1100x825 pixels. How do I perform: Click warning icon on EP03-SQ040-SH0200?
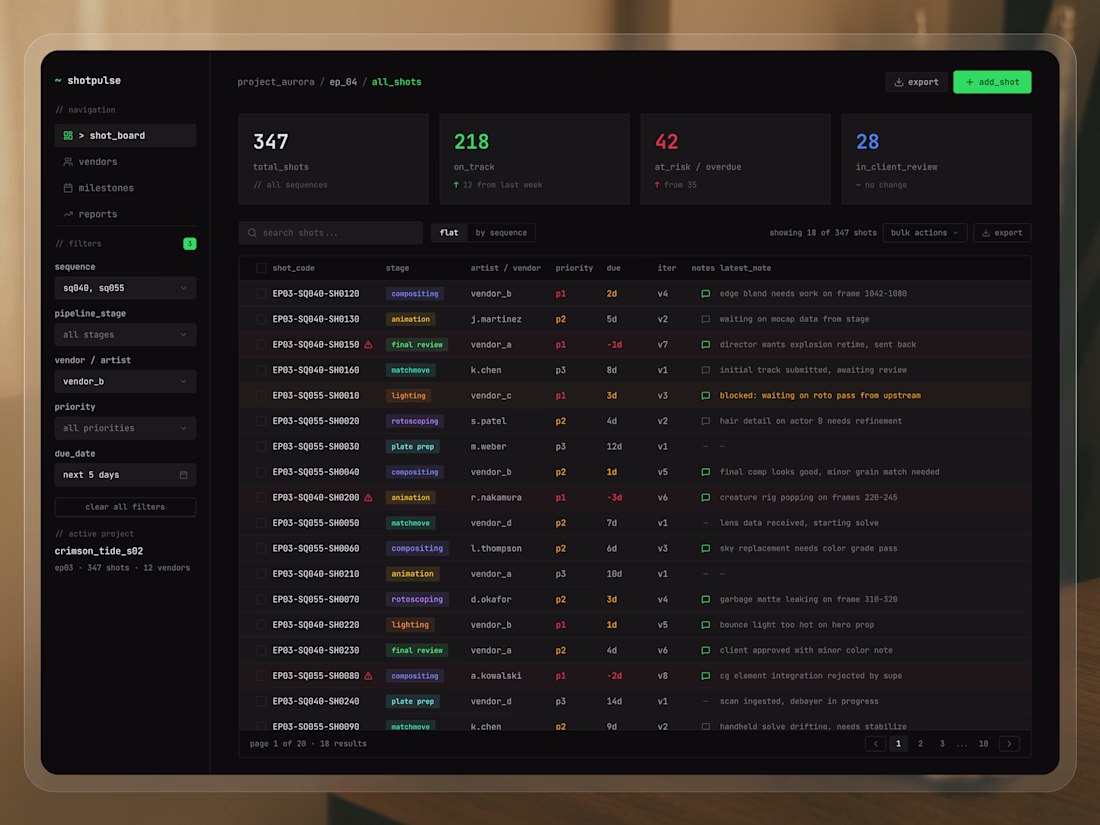tap(368, 497)
